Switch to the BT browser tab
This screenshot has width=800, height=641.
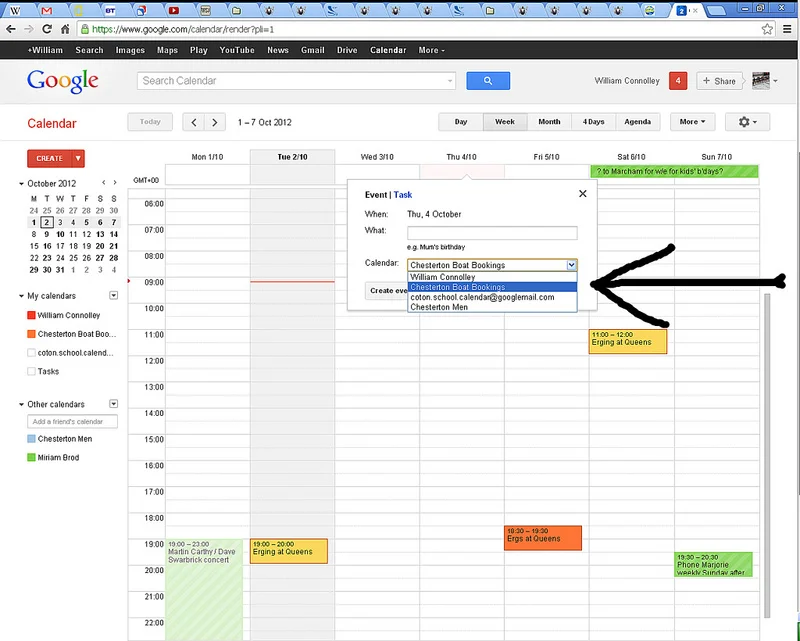(x=110, y=10)
